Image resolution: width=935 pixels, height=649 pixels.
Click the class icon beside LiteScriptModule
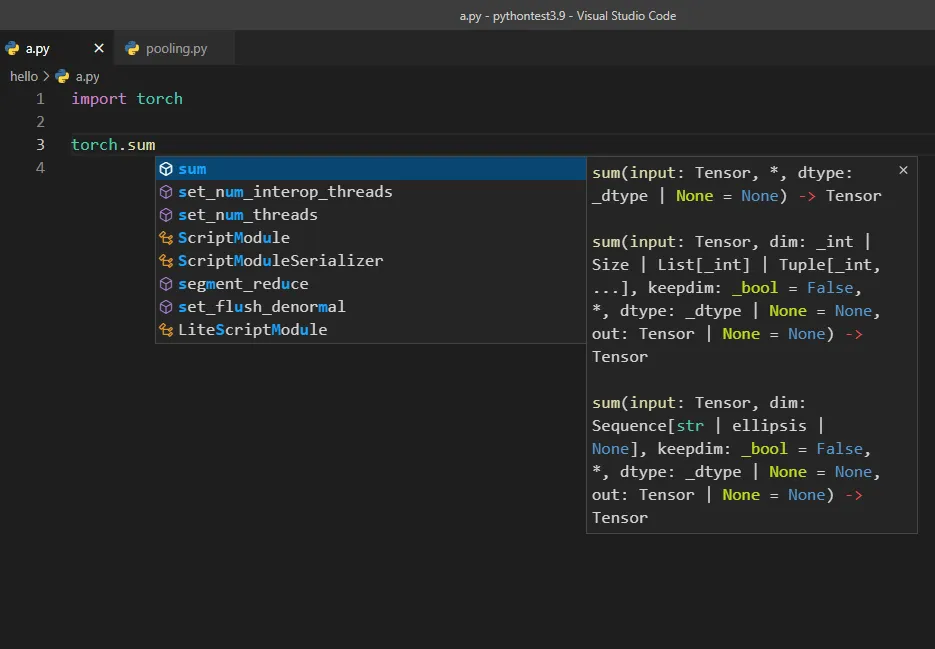coord(166,329)
